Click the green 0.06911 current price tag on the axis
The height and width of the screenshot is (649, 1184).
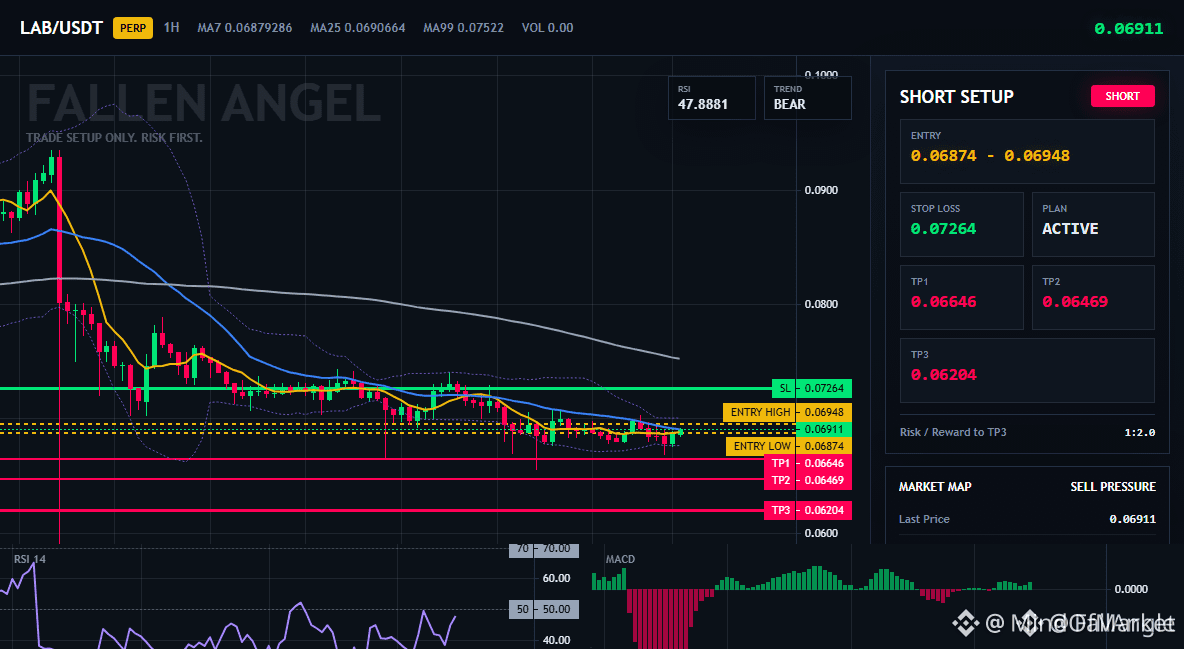[824, 429]
